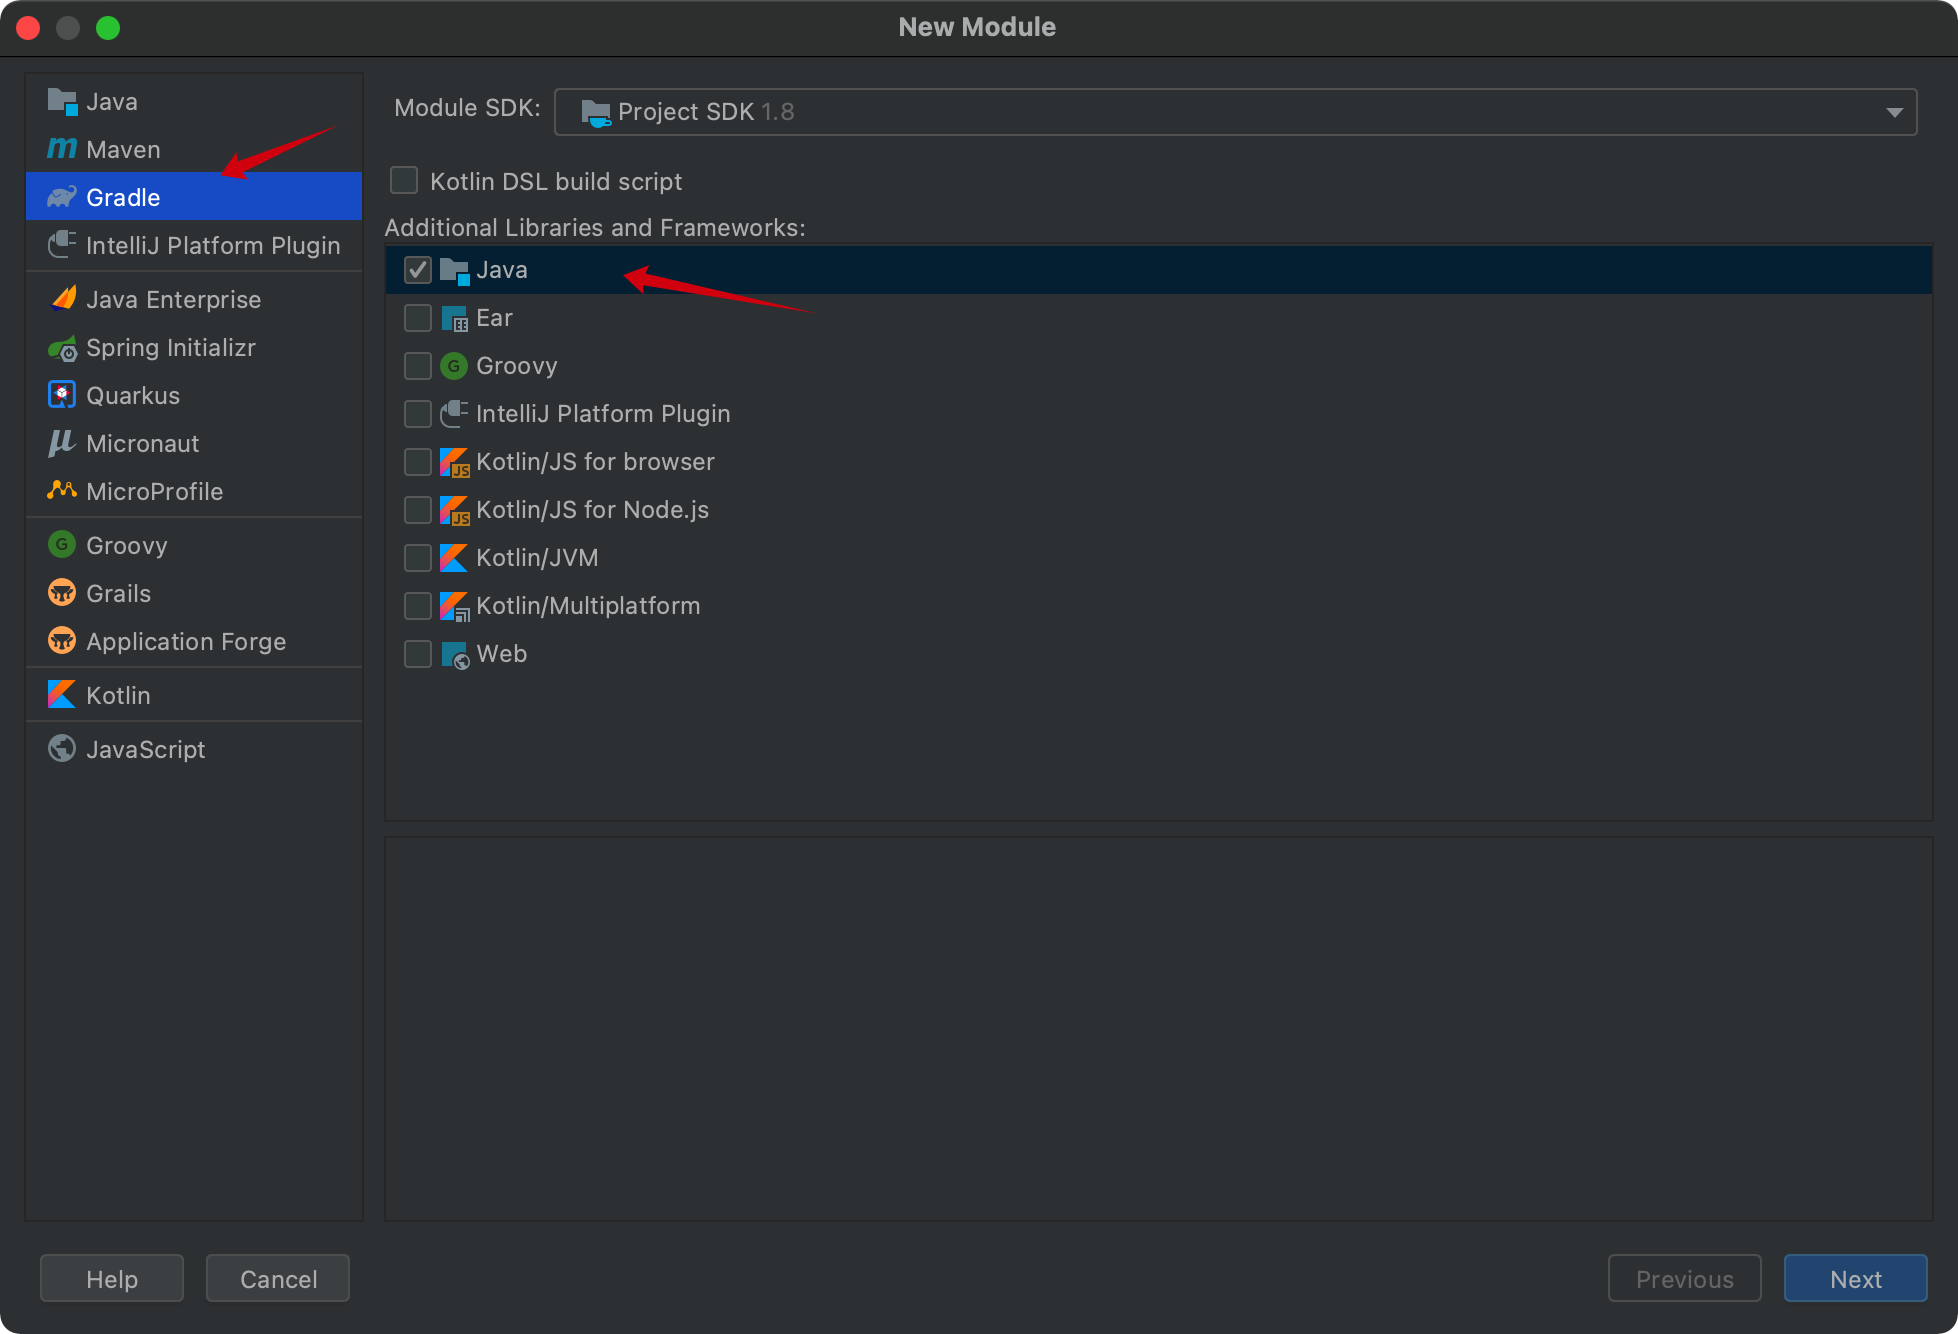Select the Java folder icon in sidebar
Screen dimensions: 1958x1334
click(x=62, y=101)
